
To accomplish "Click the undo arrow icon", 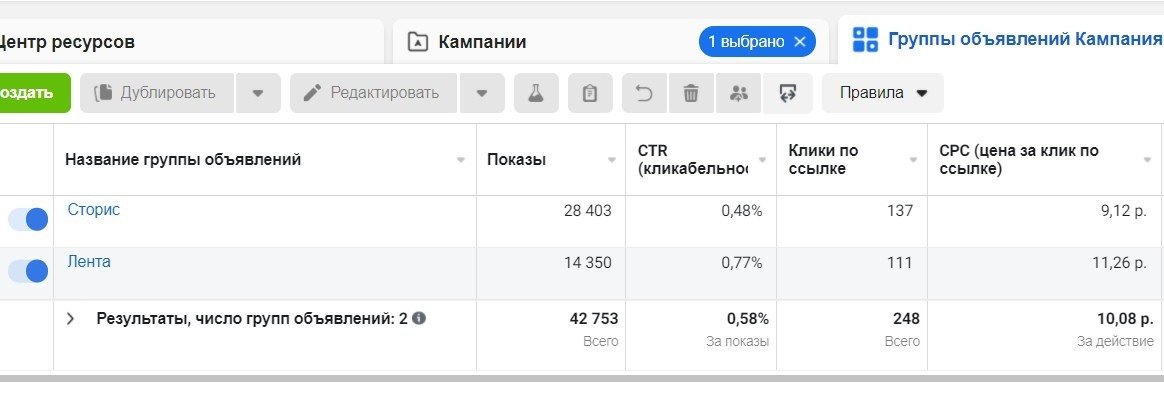I will point(644,93).
